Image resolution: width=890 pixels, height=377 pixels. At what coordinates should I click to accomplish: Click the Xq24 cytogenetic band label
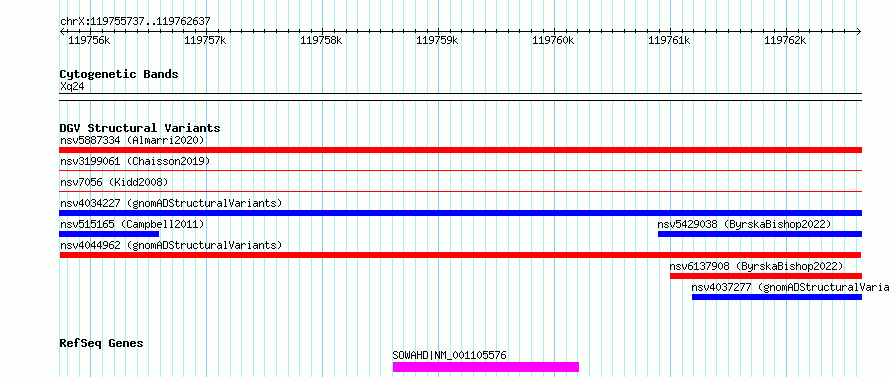[72, 86]
